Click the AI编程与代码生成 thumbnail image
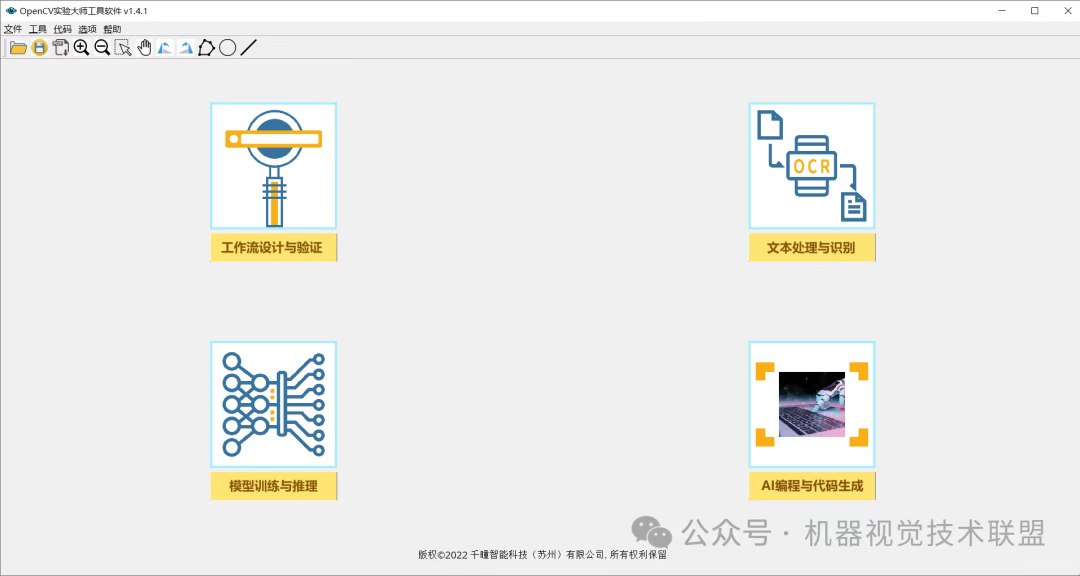 811,404
